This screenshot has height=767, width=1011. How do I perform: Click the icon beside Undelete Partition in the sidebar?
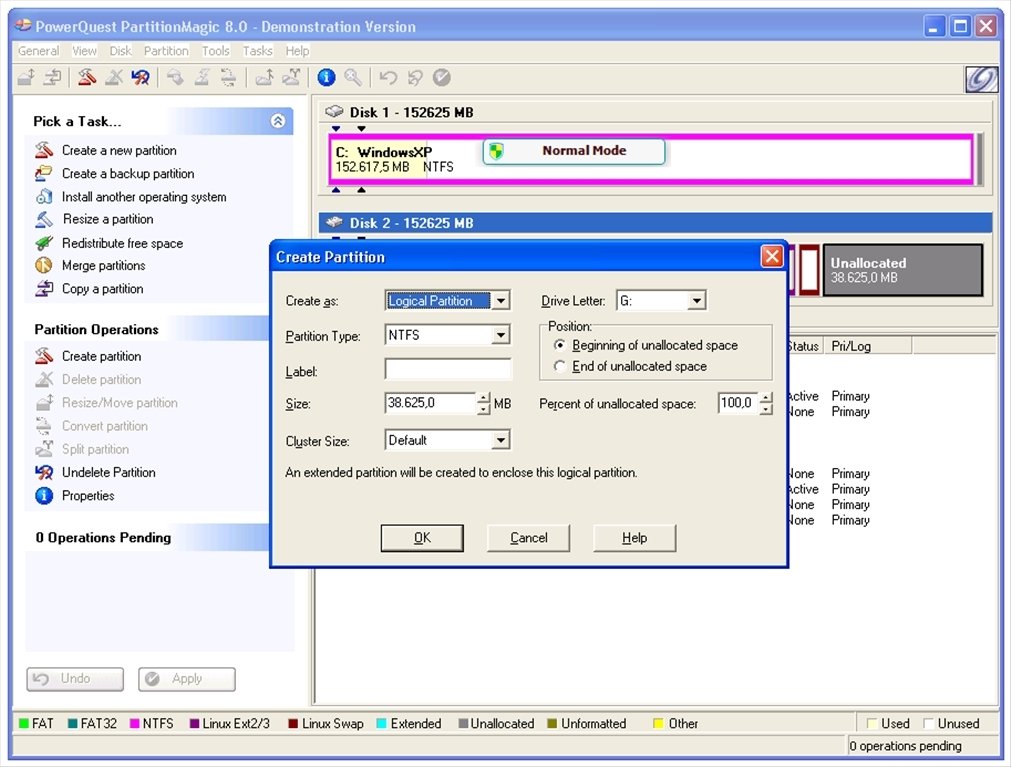tap(44, 472)
